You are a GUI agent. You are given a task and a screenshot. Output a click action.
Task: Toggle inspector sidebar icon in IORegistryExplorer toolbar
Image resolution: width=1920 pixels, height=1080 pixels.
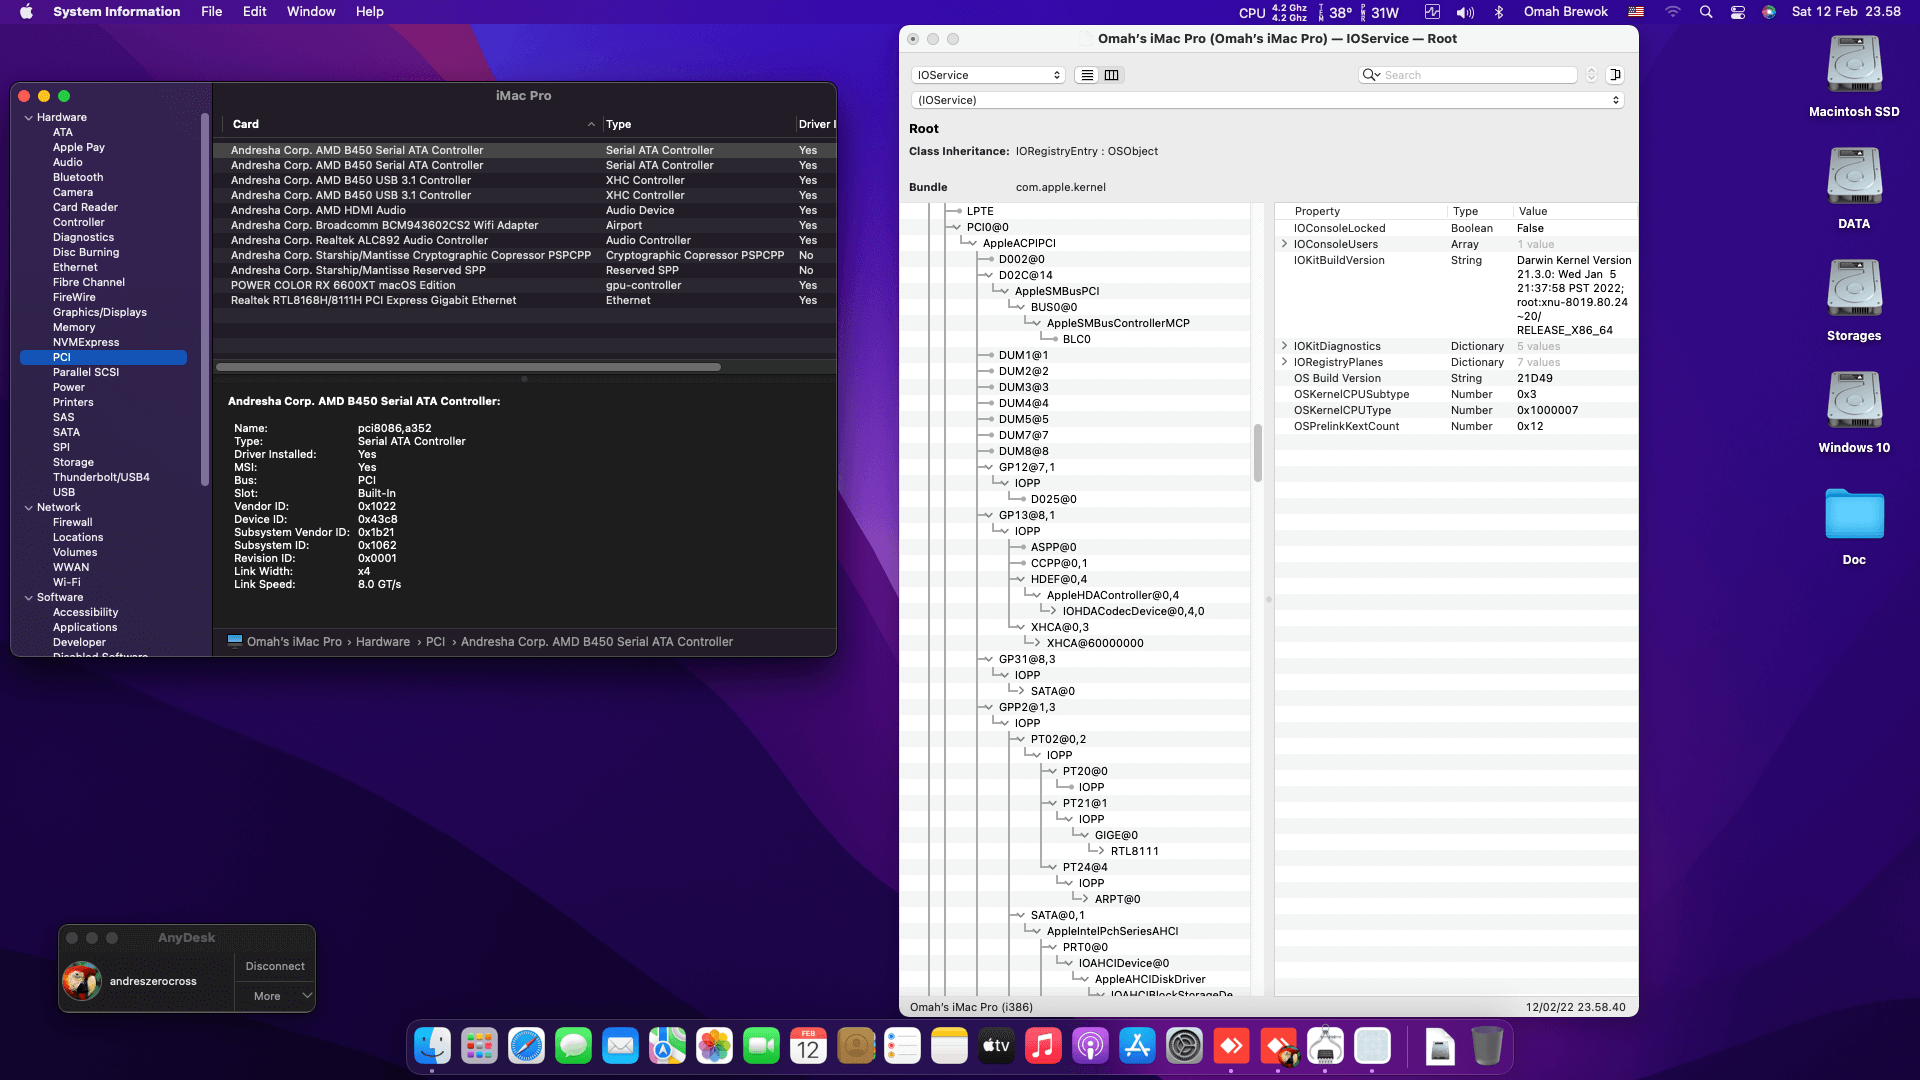coord(1615,75)
